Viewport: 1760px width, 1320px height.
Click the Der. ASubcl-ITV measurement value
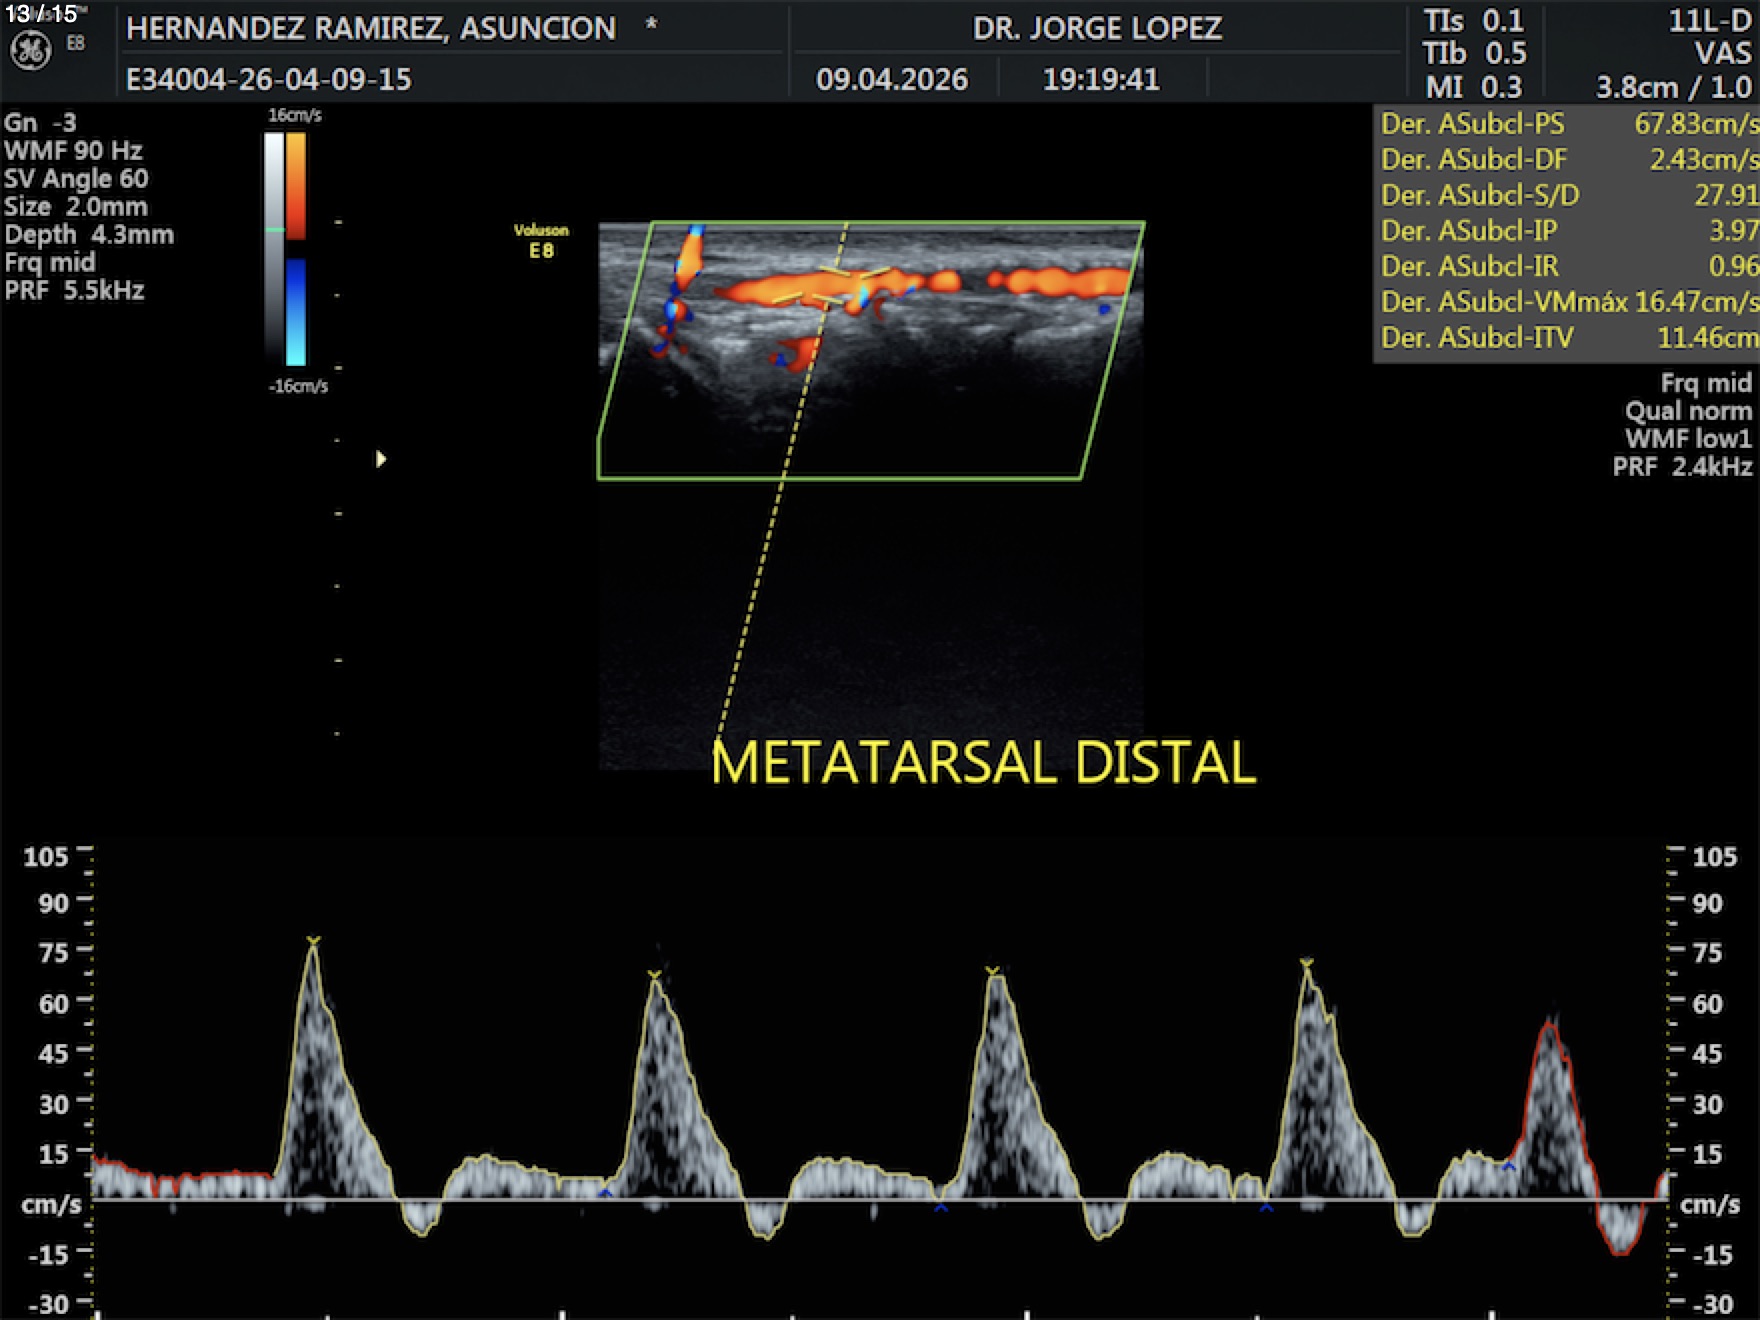[1706, 338]
